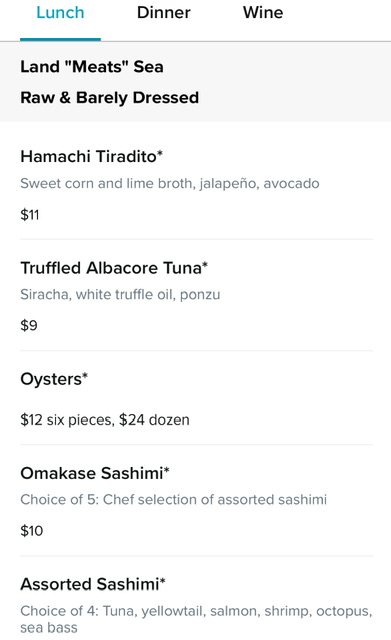Open the Dinner menu tab
391x640 pixels.
[x=164, y=12]
